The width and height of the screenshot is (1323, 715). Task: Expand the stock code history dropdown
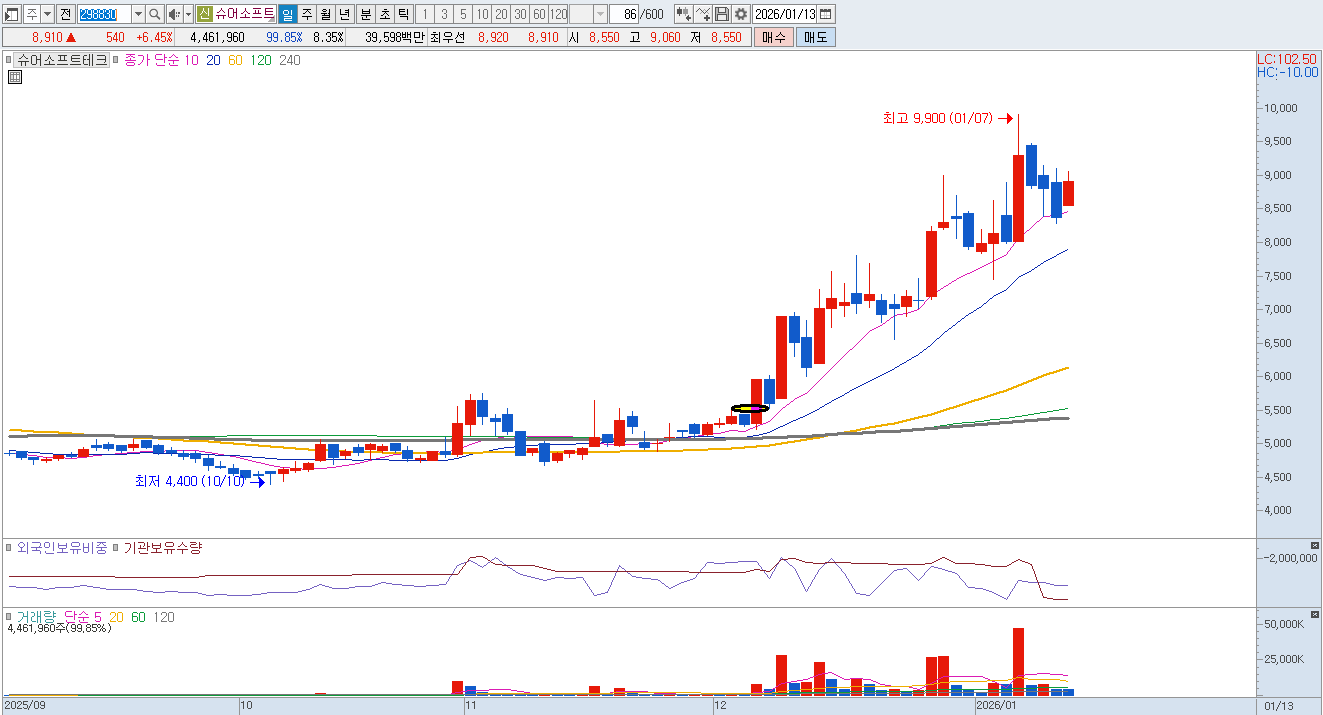coord(138,14)
